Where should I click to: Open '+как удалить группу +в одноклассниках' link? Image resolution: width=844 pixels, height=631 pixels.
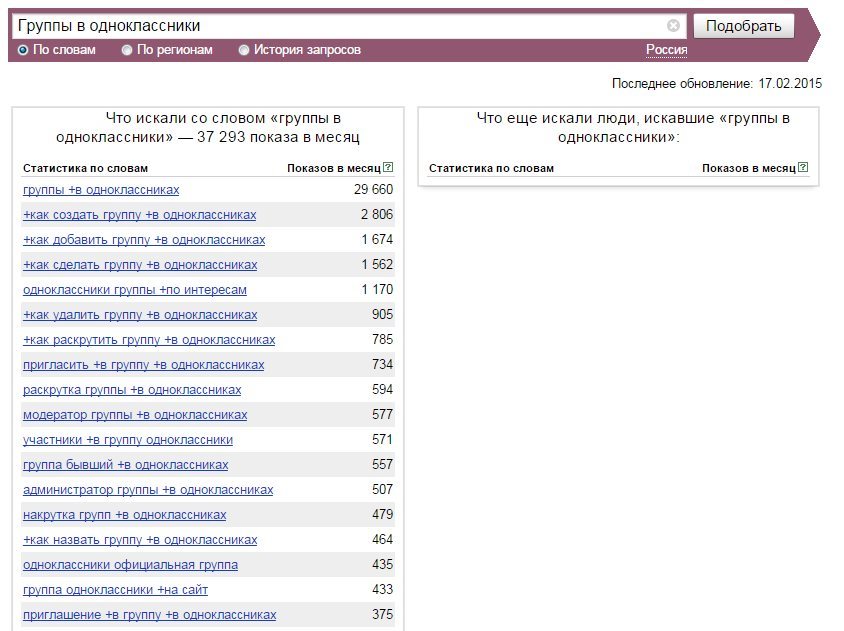140,314
